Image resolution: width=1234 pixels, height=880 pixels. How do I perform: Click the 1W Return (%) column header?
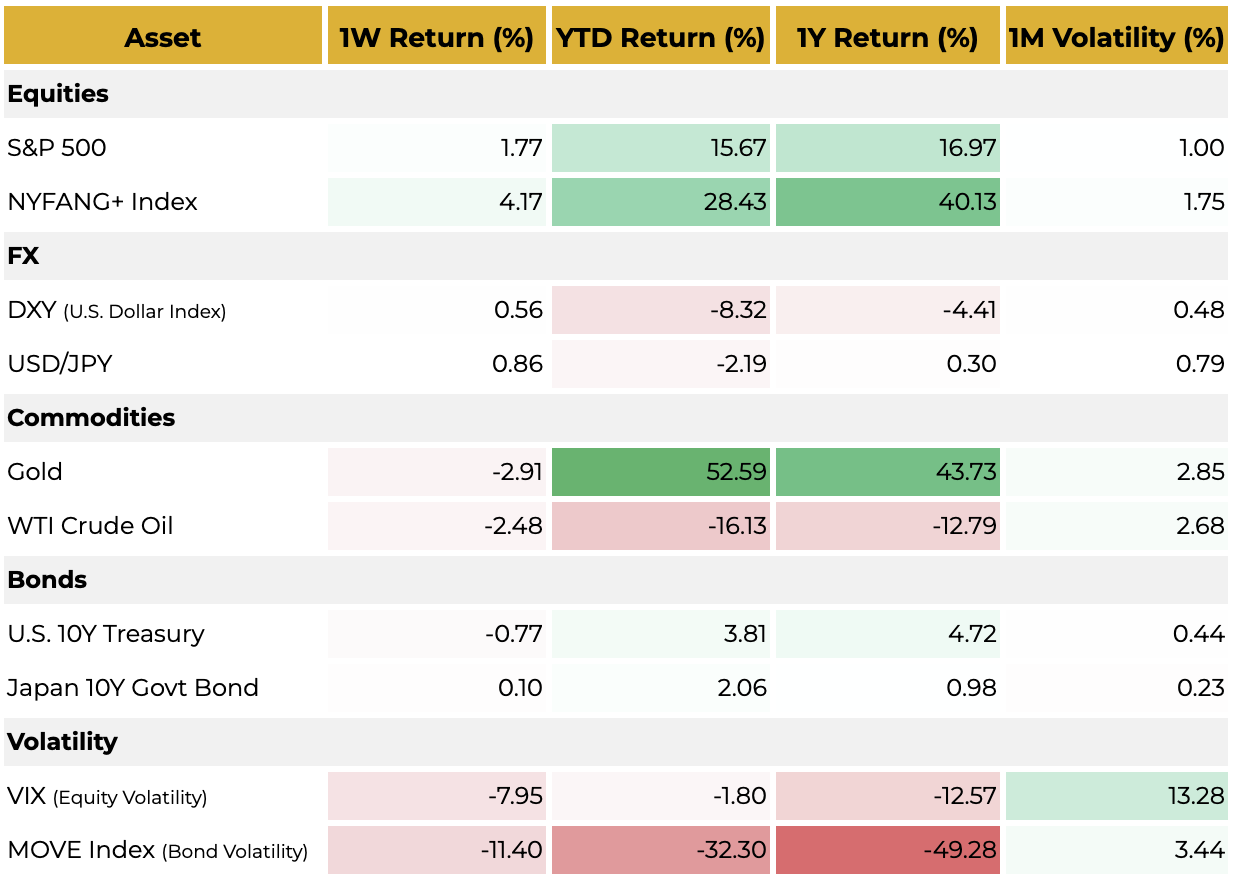[x=437, y=38]
